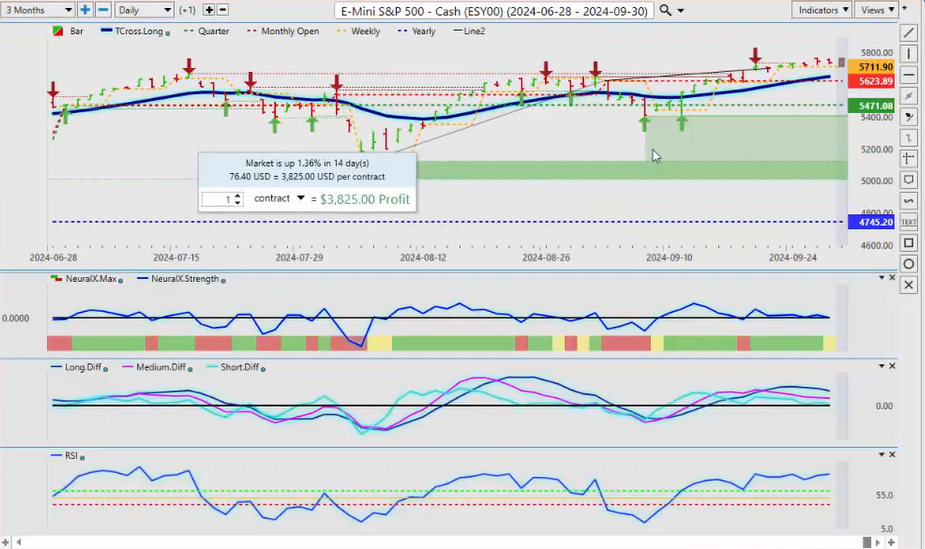
Task: Click the E-Mini S&P 500 symbol field
Action: pyautogui.click(x=494, y=11)
